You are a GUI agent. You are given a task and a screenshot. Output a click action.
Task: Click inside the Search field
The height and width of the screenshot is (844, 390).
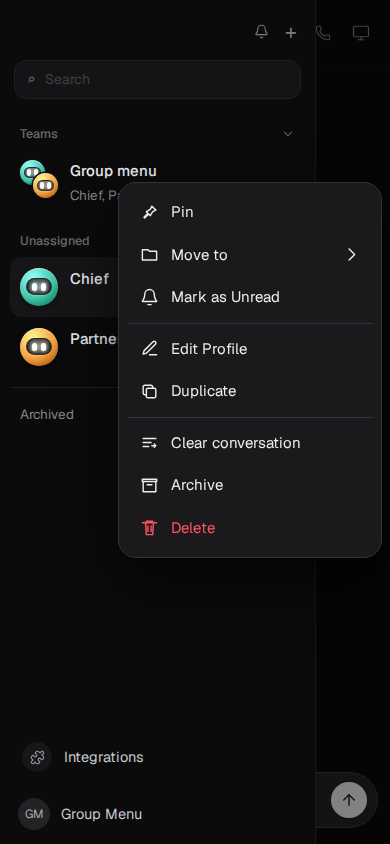point(157,80)
